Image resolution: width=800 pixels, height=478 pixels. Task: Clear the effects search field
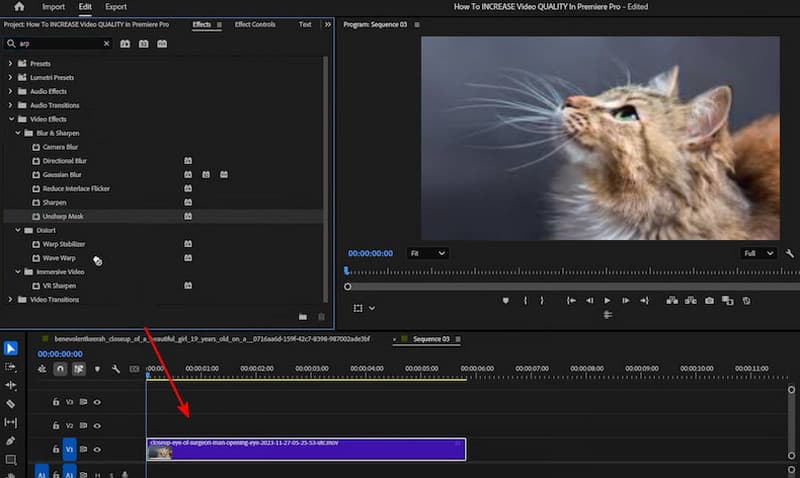(x=107, y=43)
